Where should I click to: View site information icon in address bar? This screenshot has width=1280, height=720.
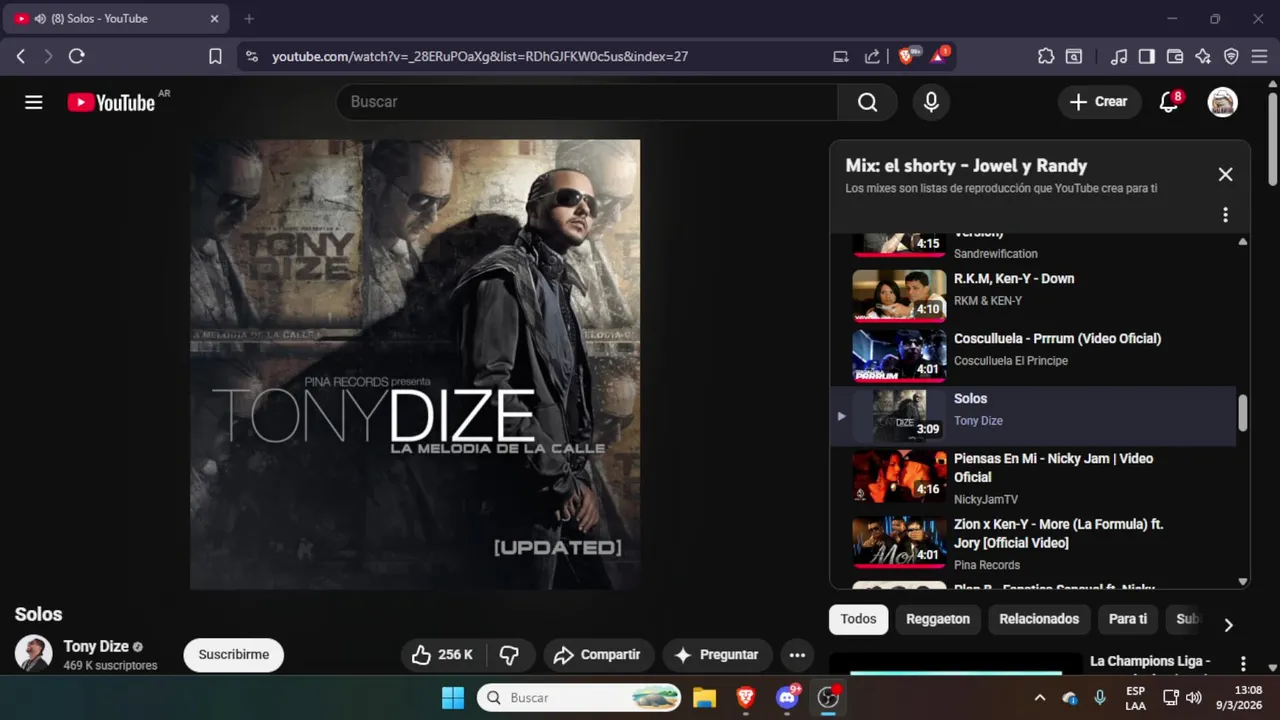(251, 57)
